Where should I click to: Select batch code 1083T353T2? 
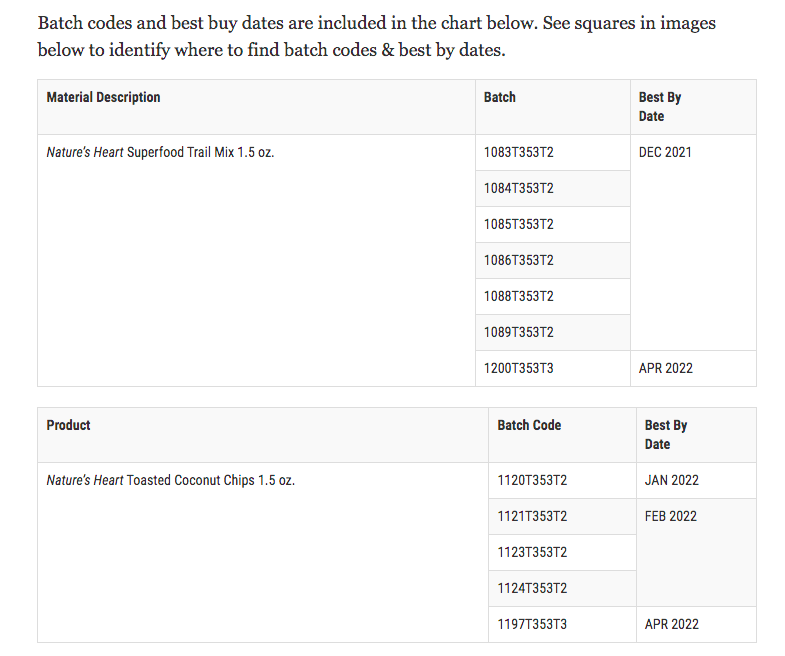tap(519, 152)
